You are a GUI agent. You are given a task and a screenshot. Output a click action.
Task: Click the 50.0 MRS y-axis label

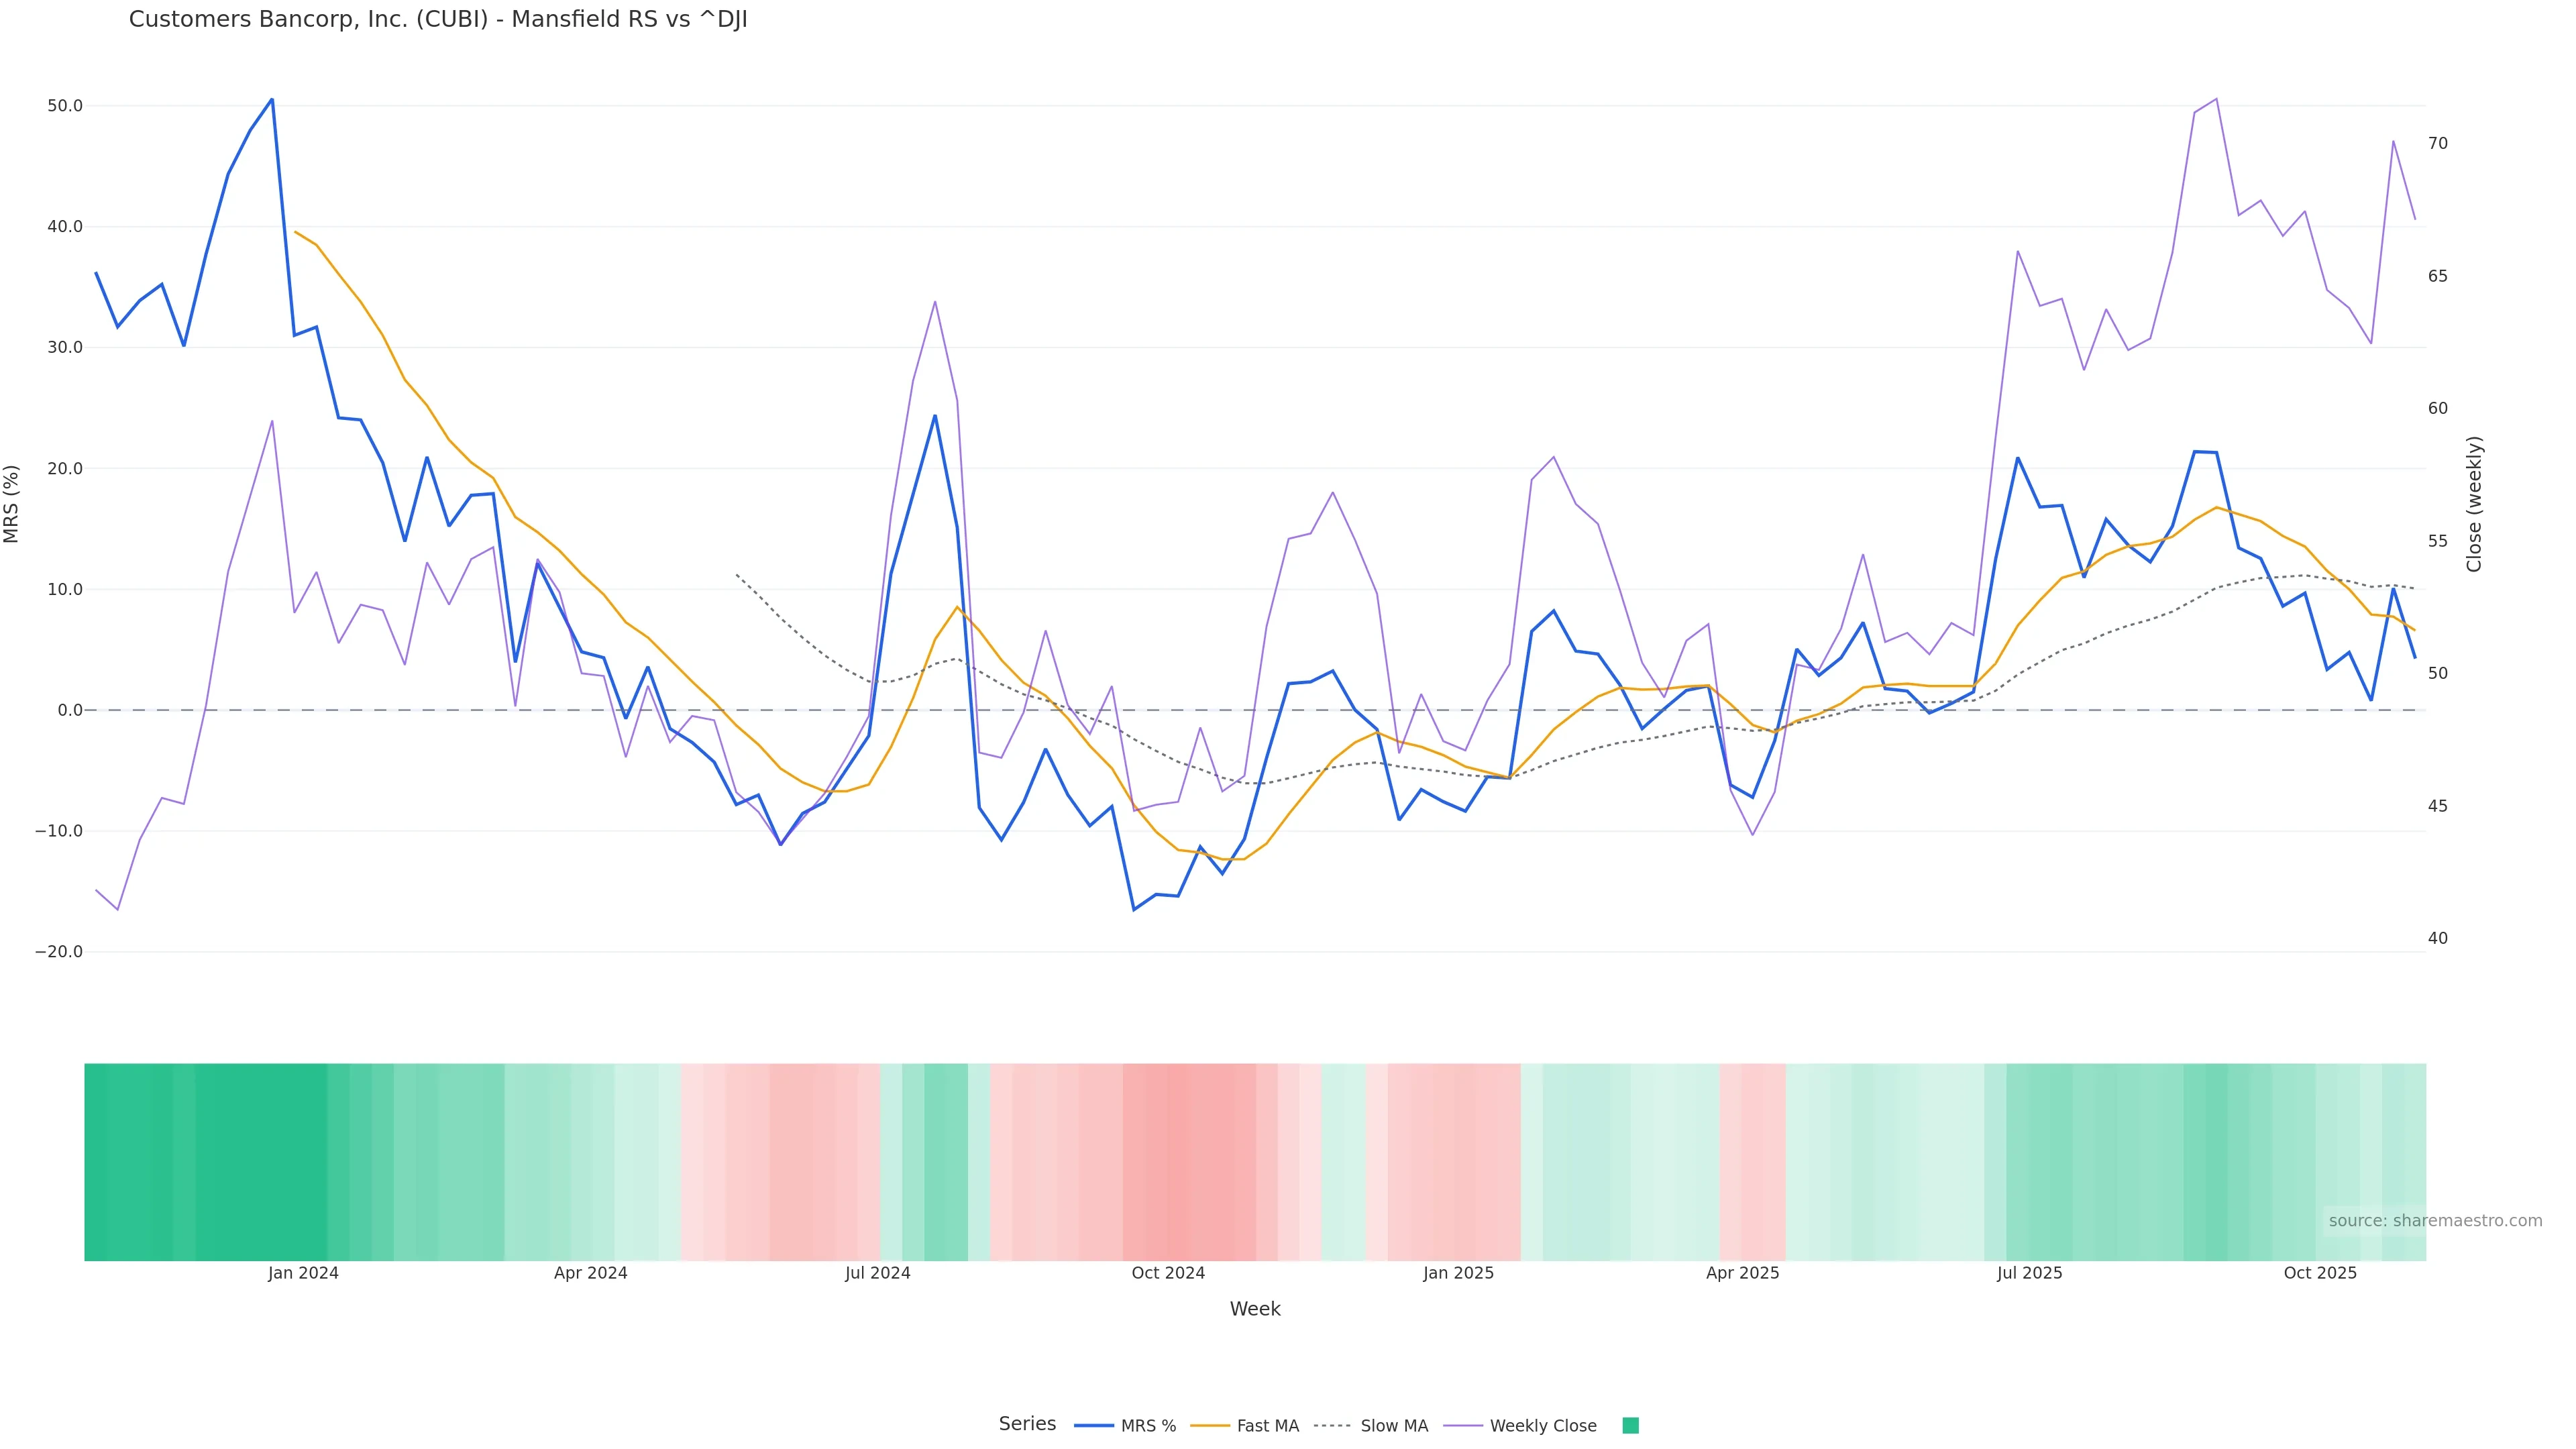(65, 106)
